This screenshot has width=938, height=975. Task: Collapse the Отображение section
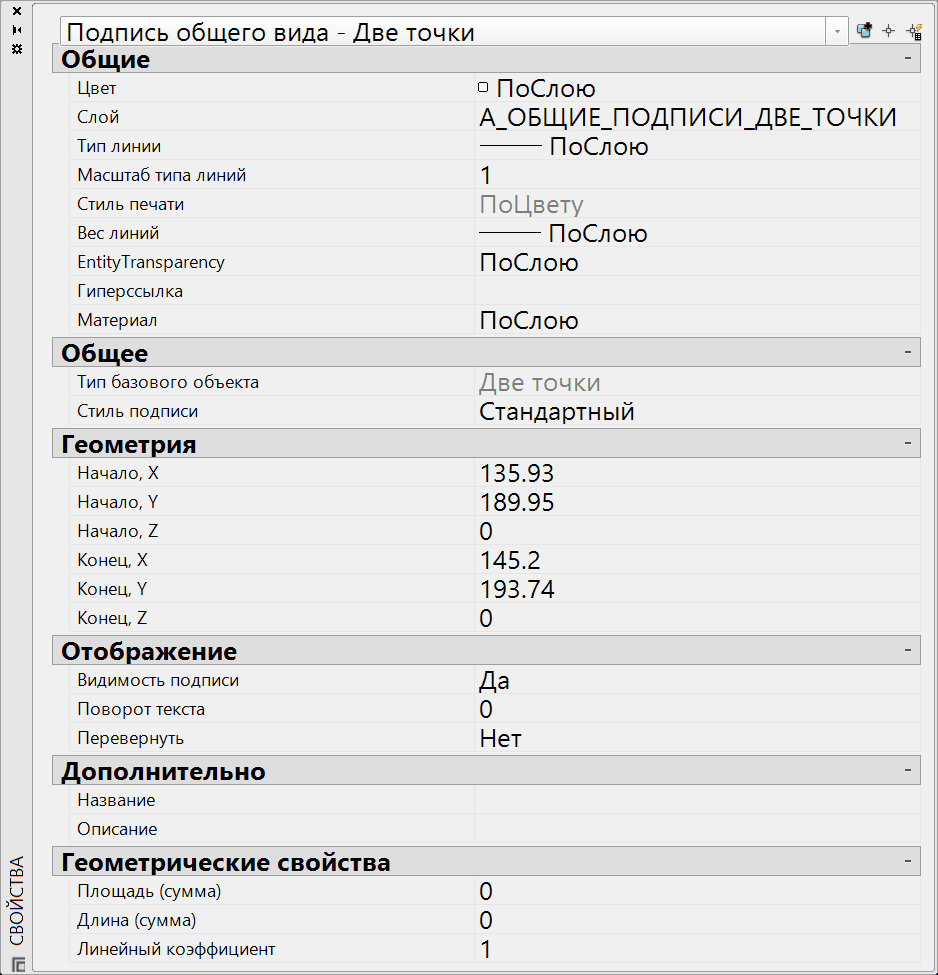coord(908,650)
